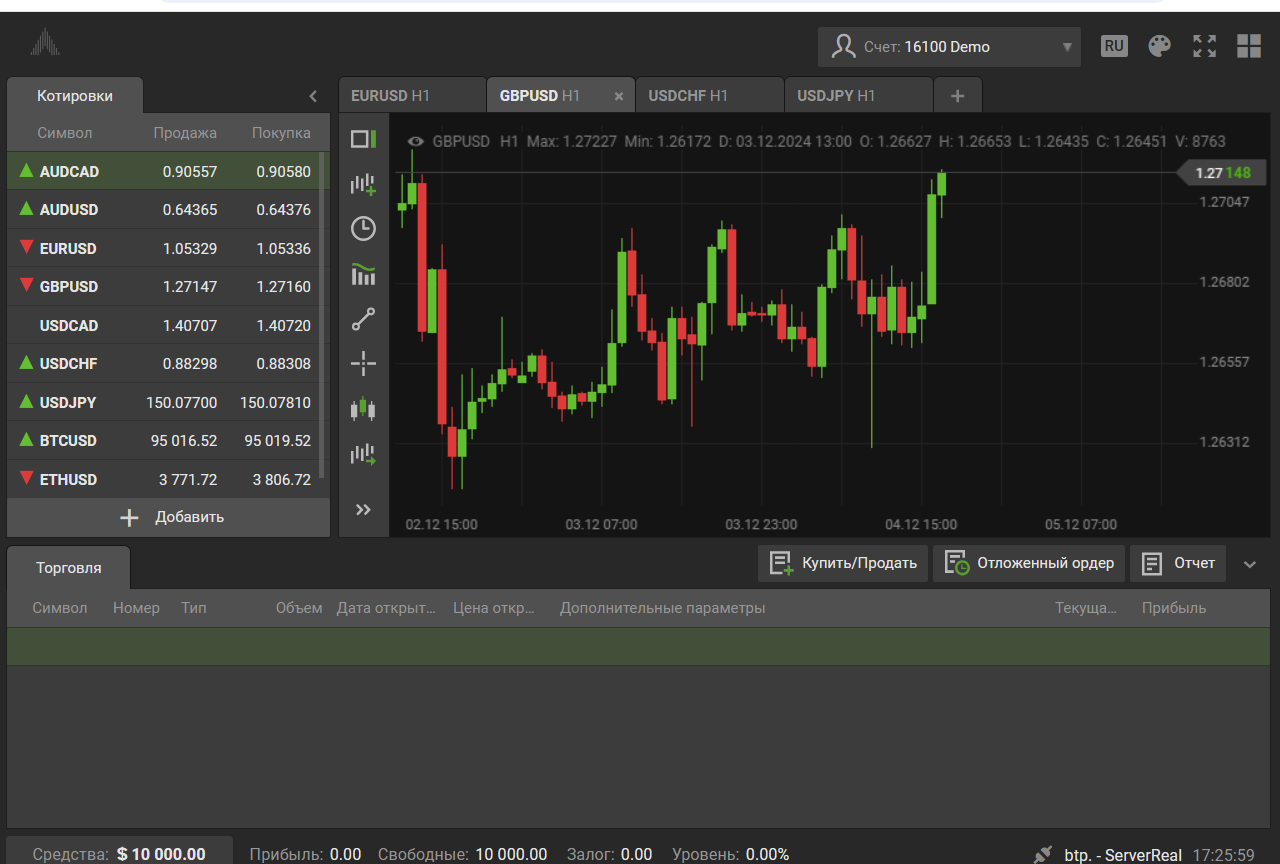Select the Котировки tab

click(75, 96)
